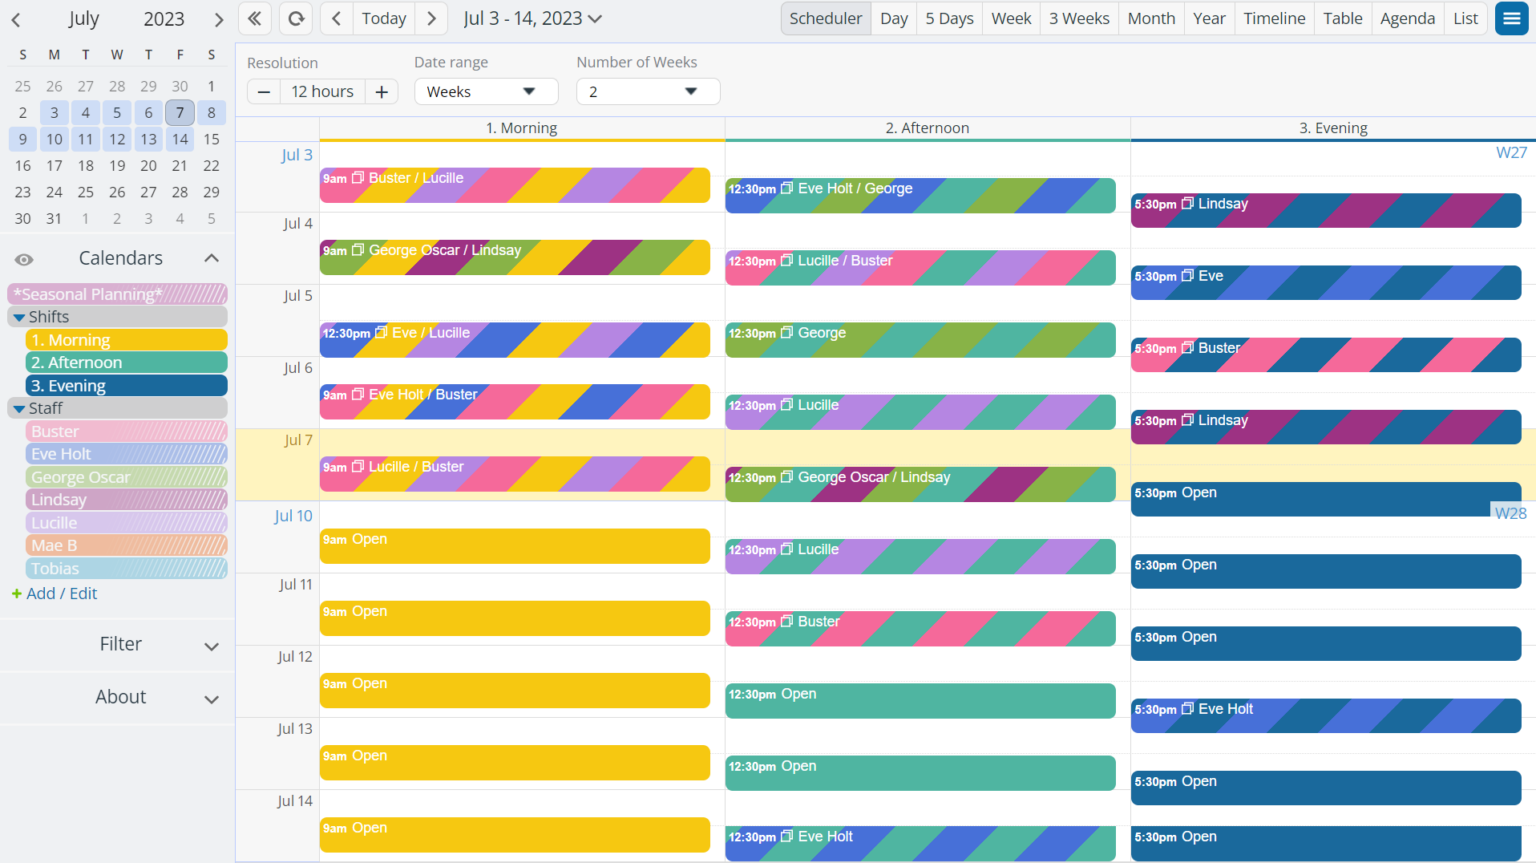Click the previous-month arrow on the mini calendar
Image resolution: width=1536 pixels, height=863 pixels.
(15, 18)
